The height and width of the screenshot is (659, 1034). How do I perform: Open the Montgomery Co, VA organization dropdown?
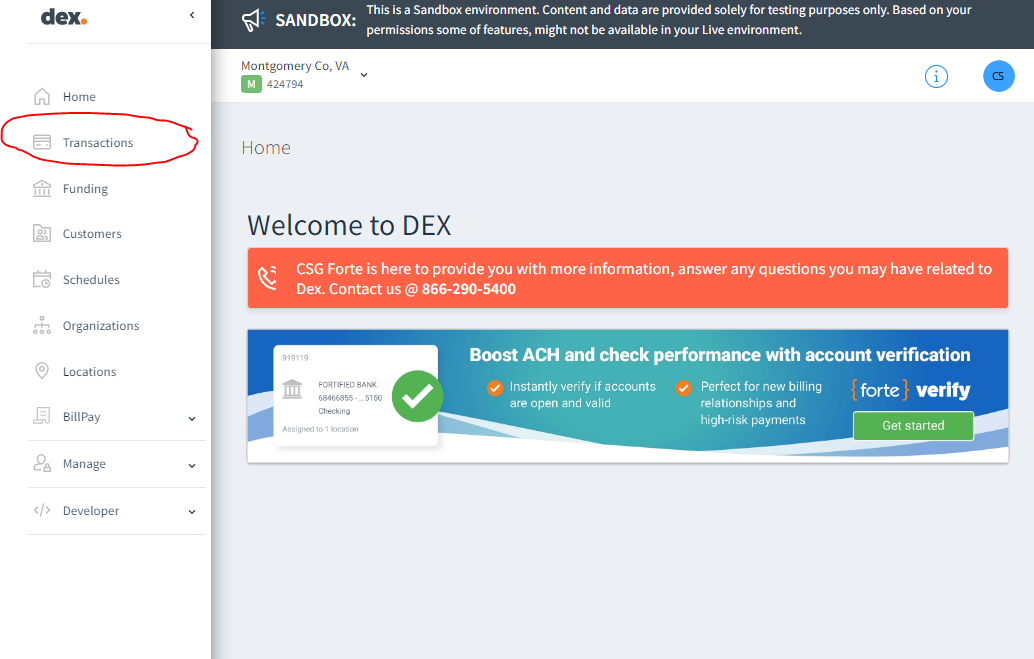[364, 75]
